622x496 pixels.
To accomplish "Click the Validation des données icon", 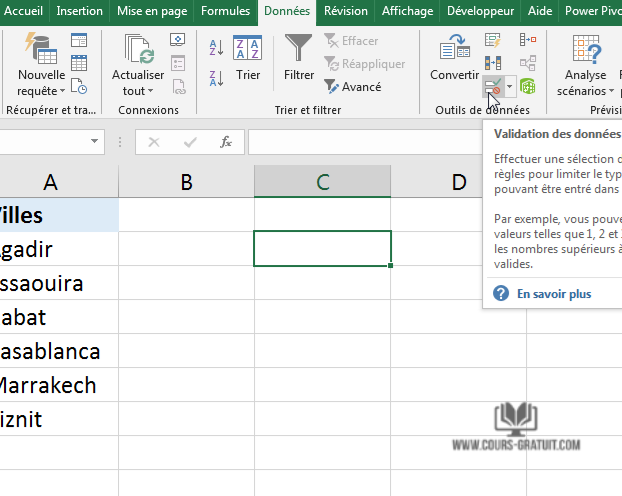I will (493, 88).
